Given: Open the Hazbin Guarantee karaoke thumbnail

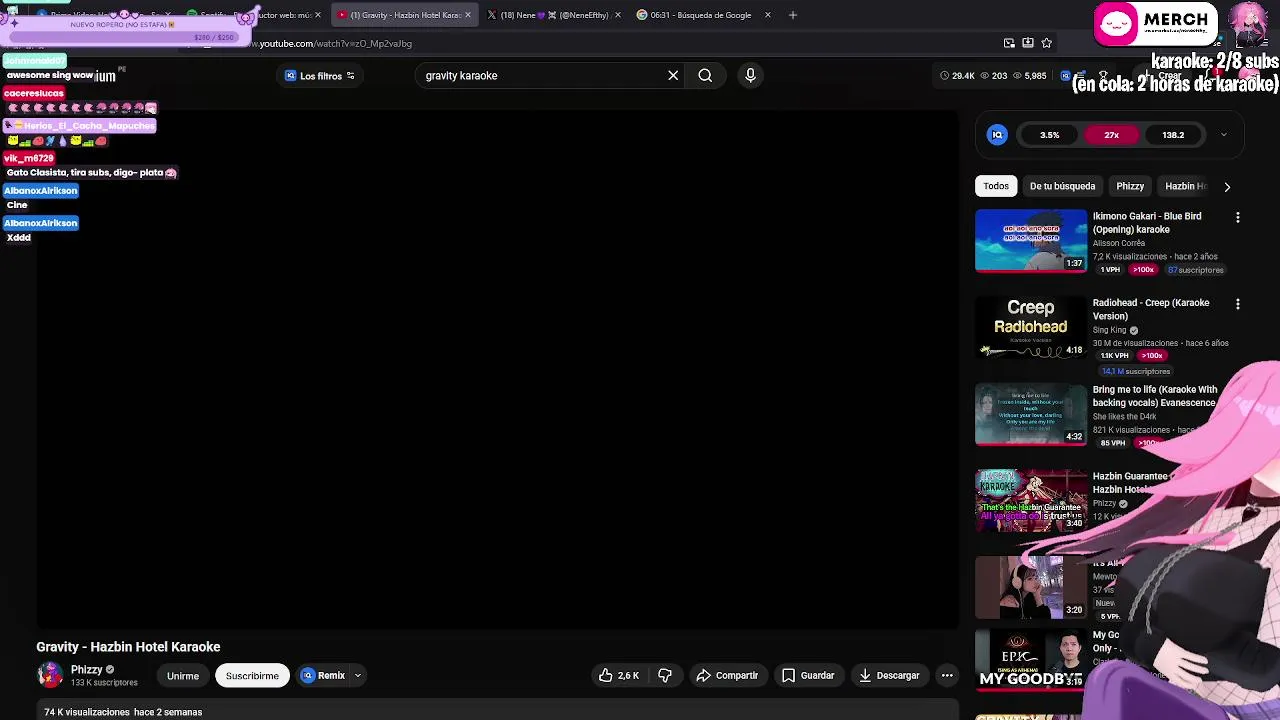Looking at the screenshot, I should coord(1031,501).
